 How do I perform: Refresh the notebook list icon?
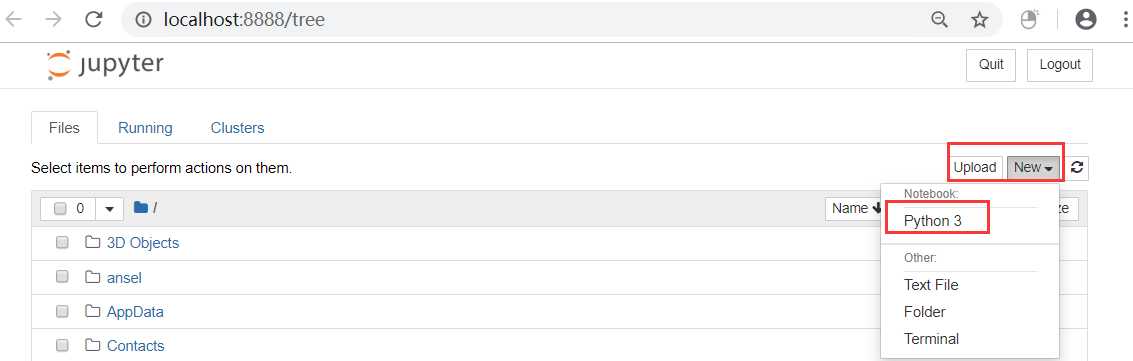[x=1077, y=168]
